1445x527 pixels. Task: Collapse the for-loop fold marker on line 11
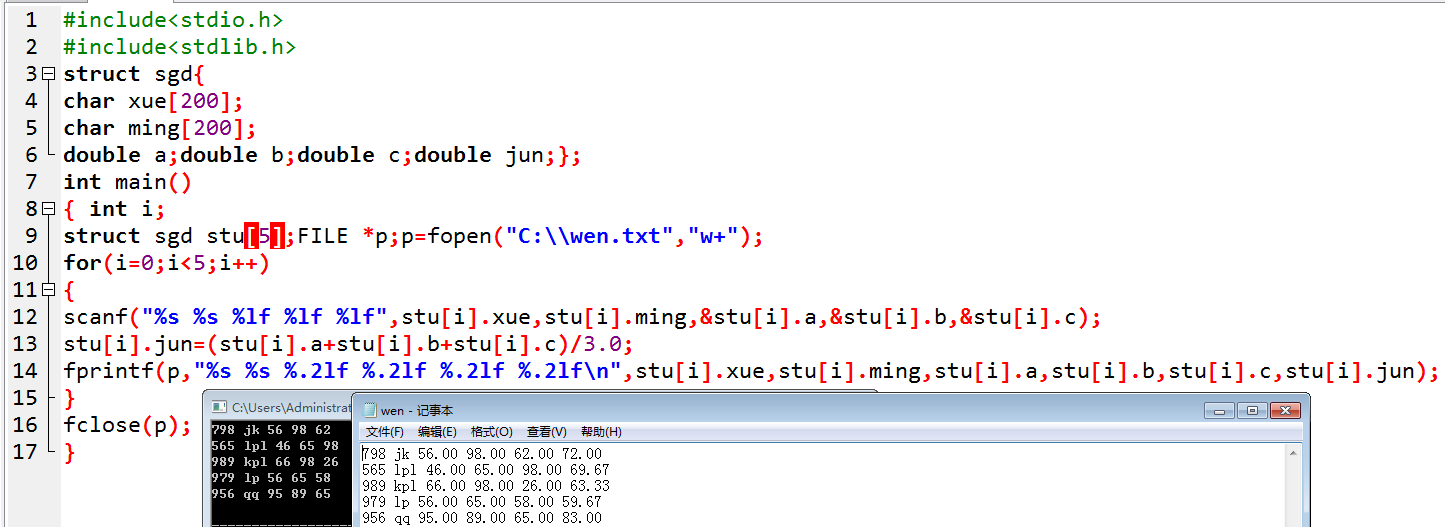(49, 290)
